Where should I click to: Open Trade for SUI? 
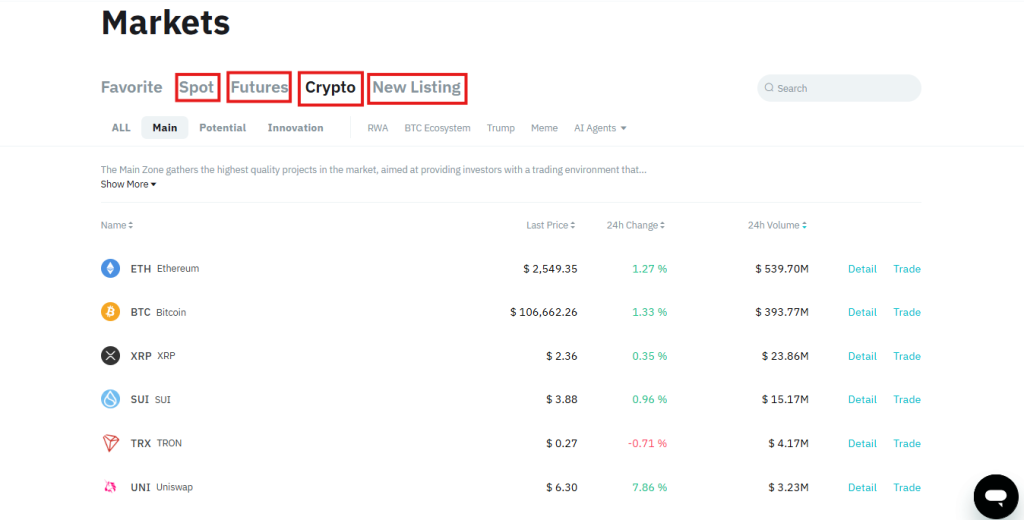pyautogui.click(x=906, y=399)
